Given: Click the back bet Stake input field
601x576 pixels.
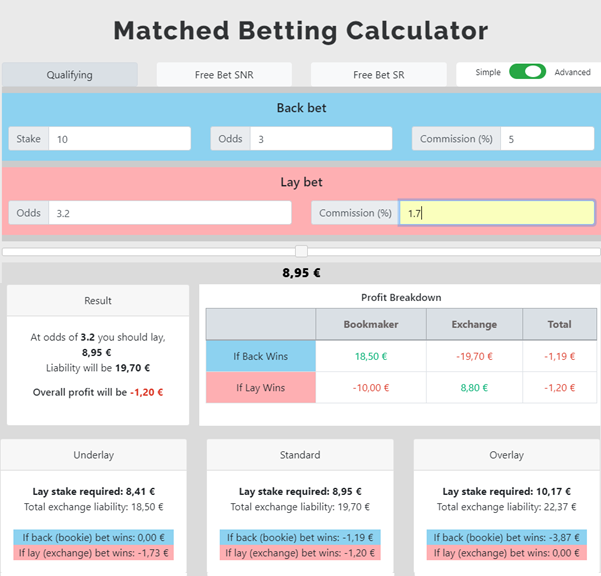Looking at the screenshot, I should pos(120,139).
